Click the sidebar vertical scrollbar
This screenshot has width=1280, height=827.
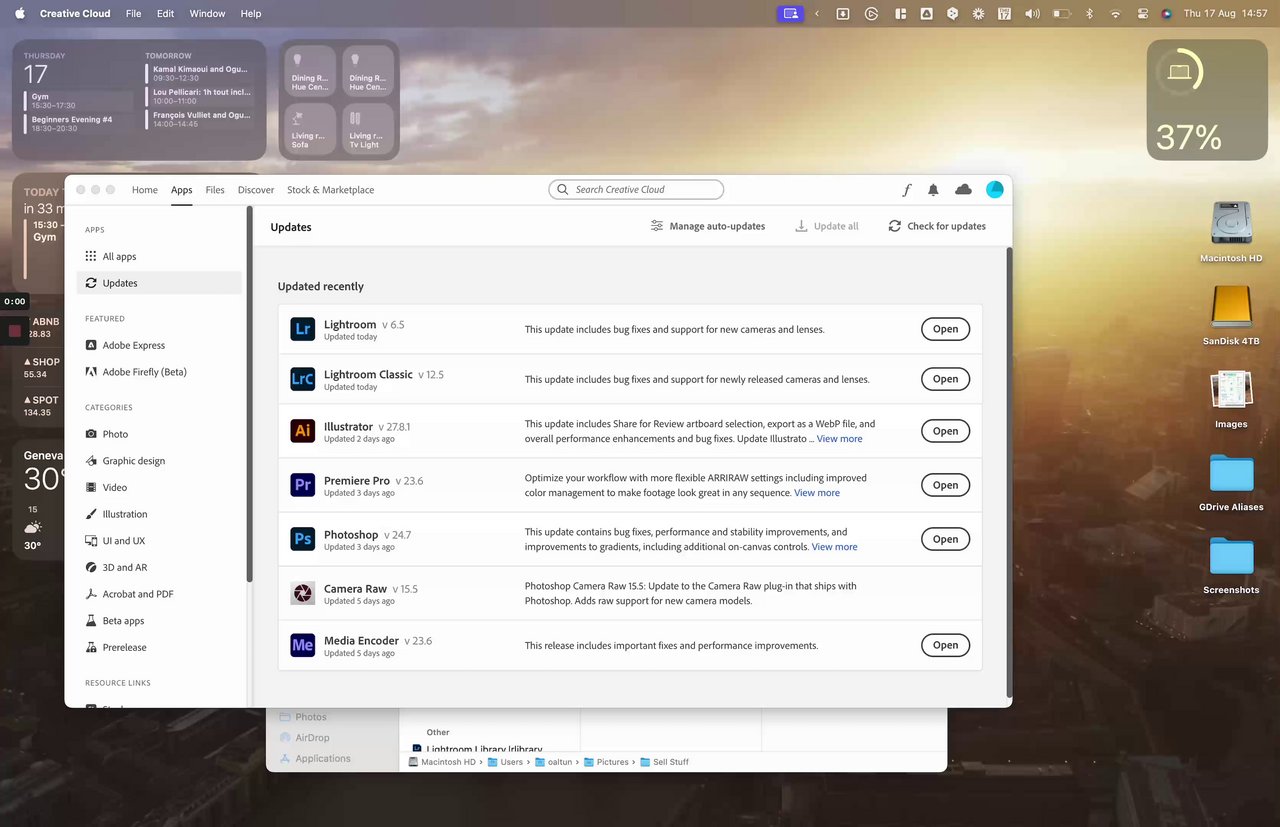click(x=249, y=395)
